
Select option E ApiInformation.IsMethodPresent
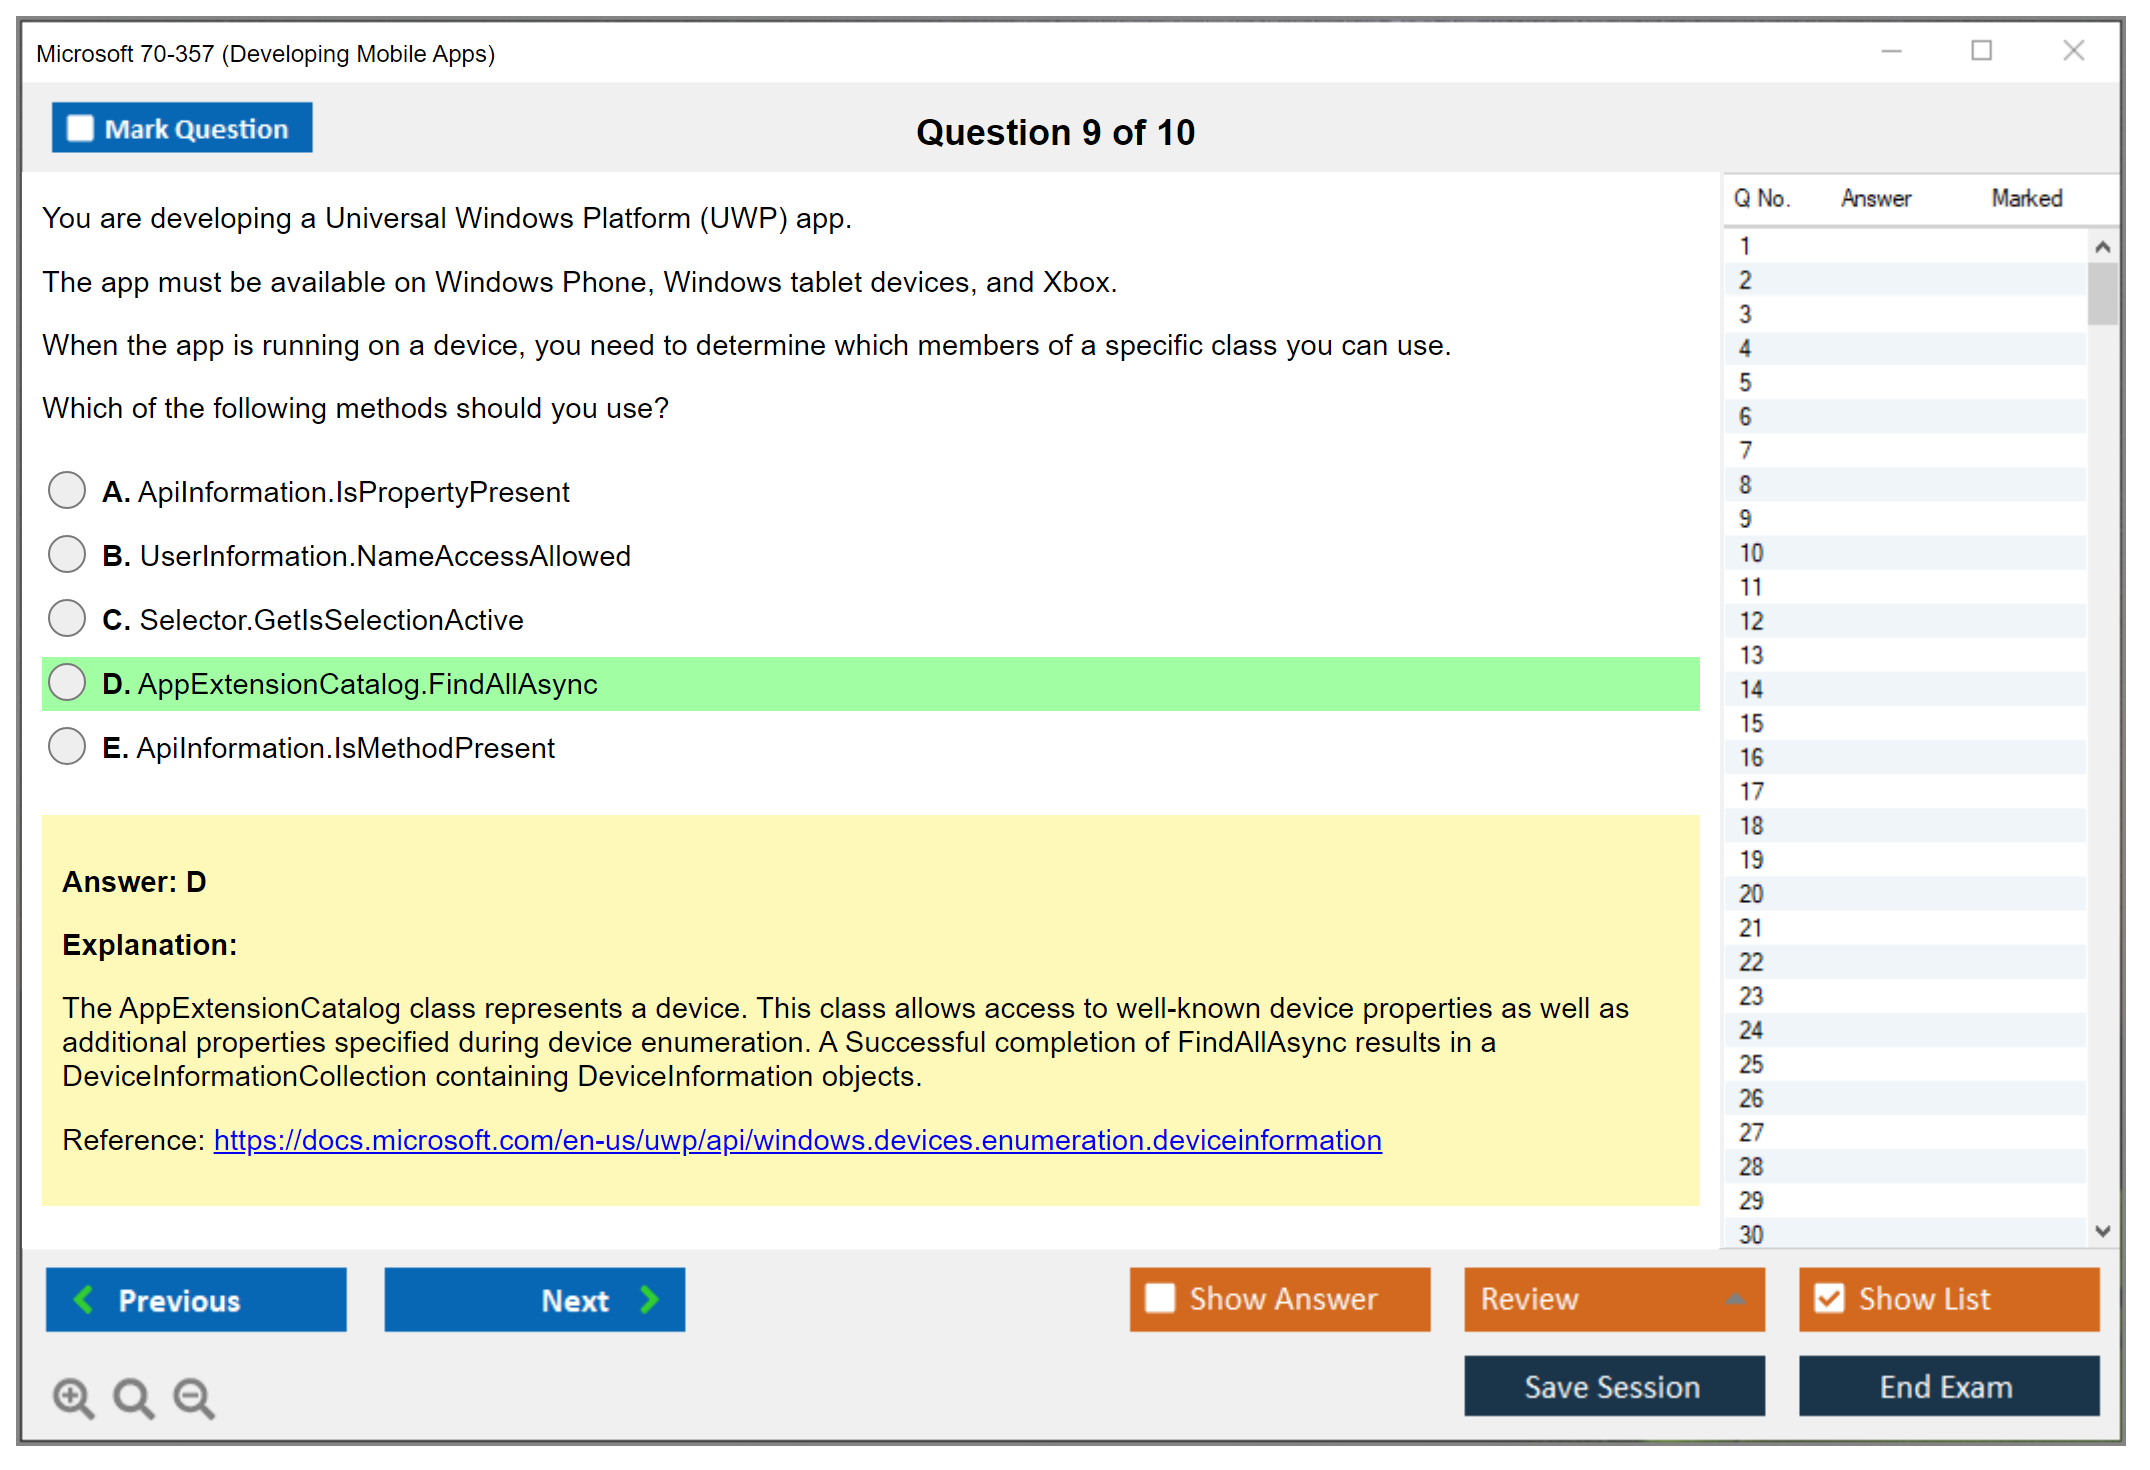pyautogui.click(x=67, y=747)
